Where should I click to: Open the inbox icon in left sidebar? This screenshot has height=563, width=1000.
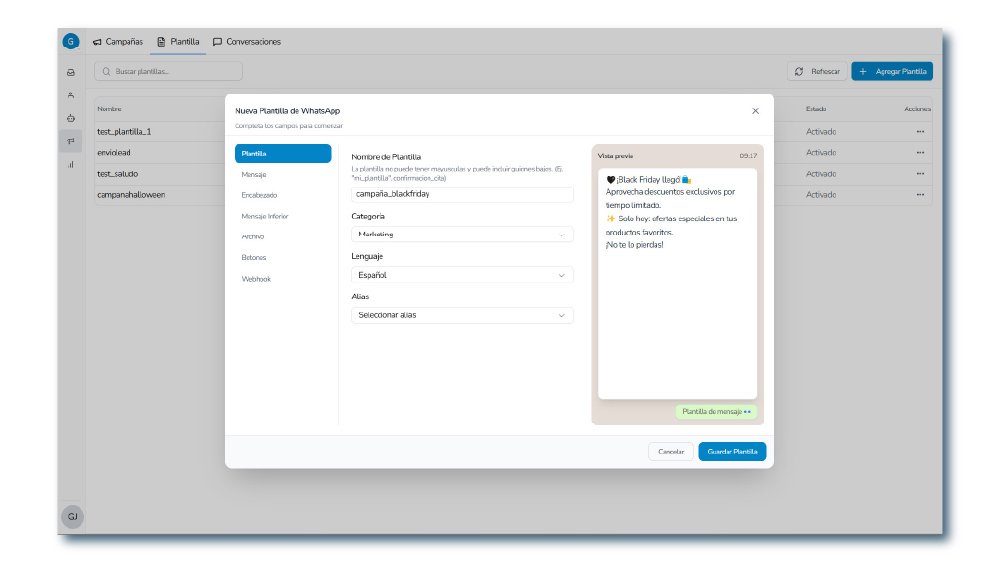coord(71,72)
